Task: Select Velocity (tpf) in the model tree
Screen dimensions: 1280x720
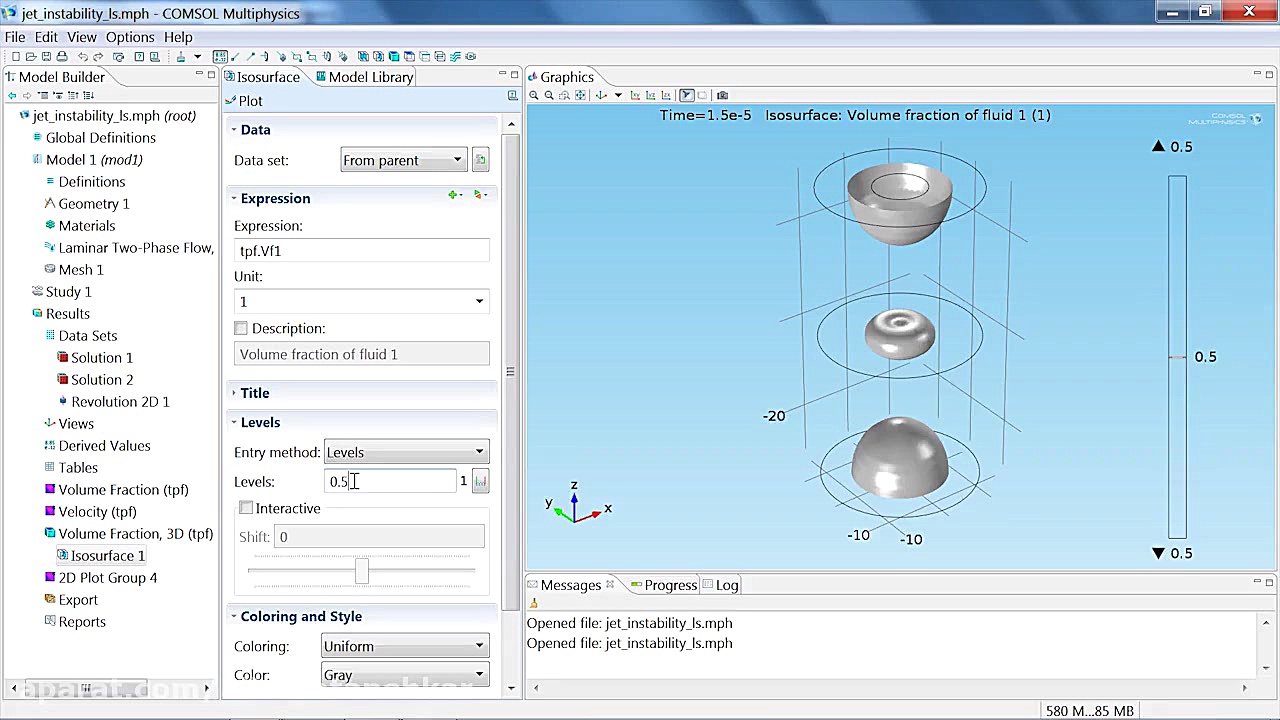Action: pos(97,512)
